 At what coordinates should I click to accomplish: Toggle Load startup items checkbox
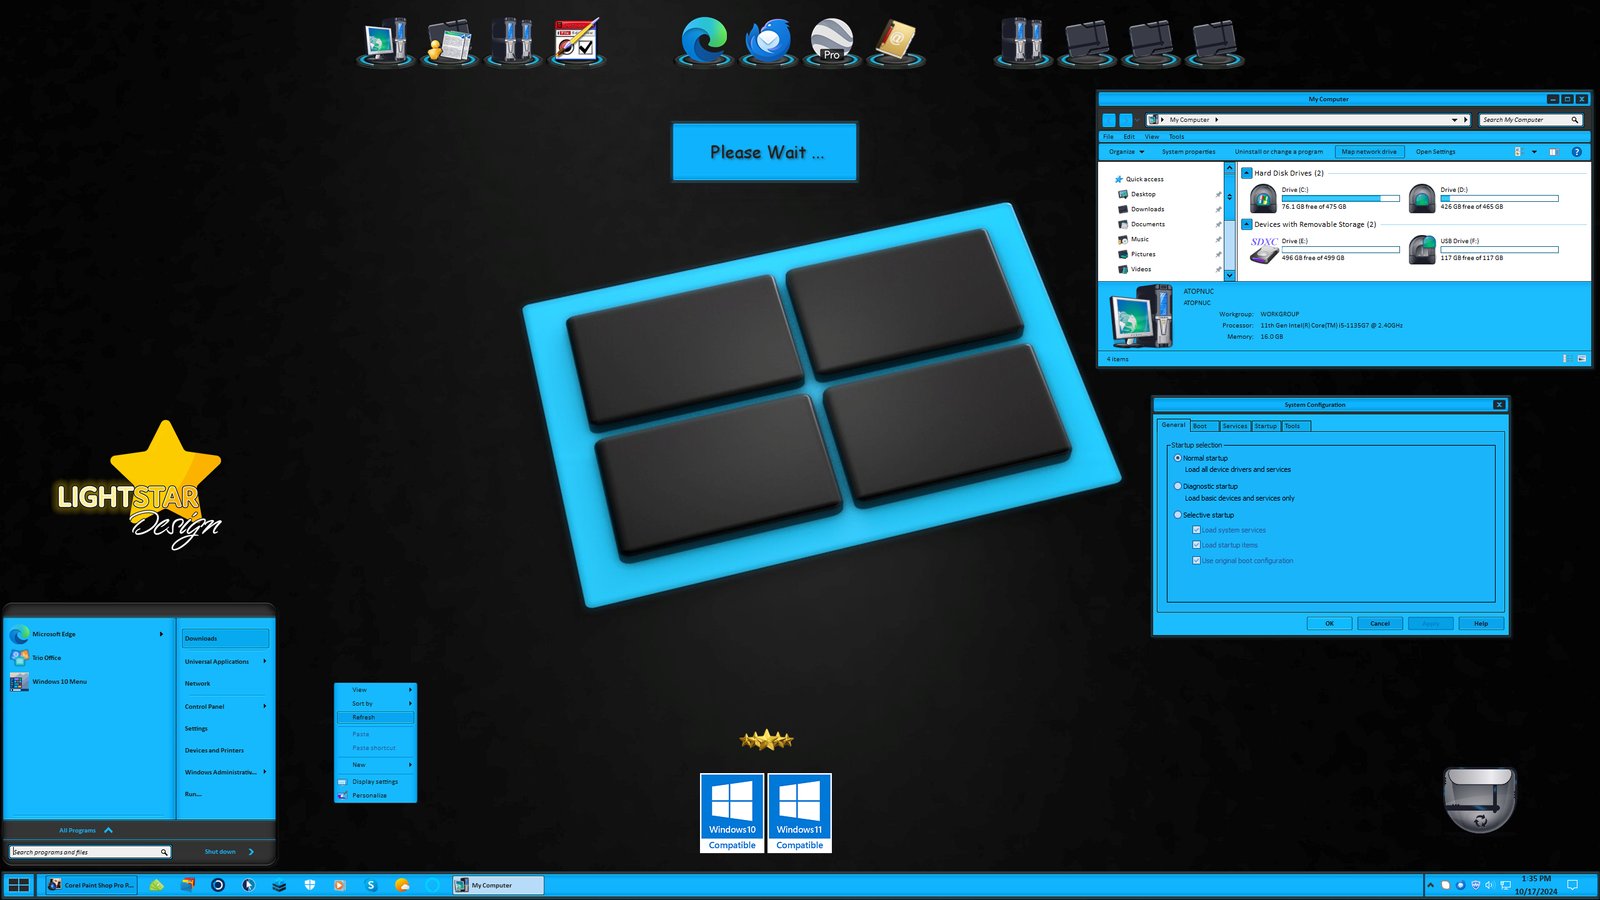(x=1196, y=545)
